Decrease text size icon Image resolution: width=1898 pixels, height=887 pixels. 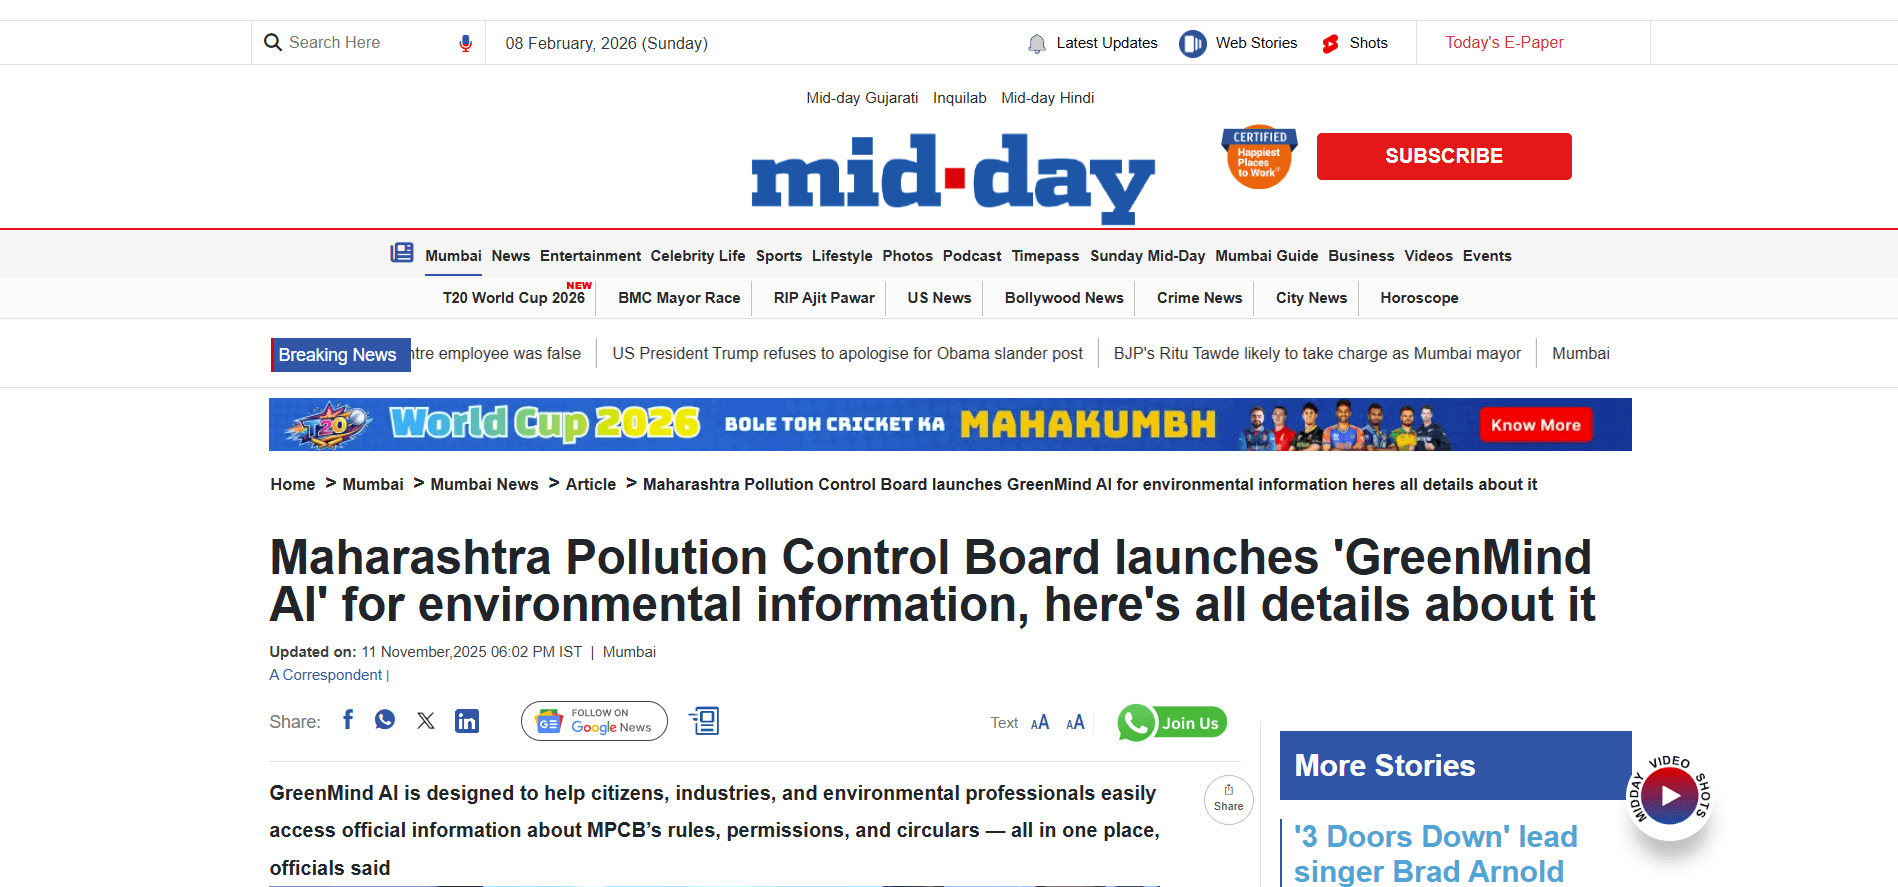tap(1040, 722)
